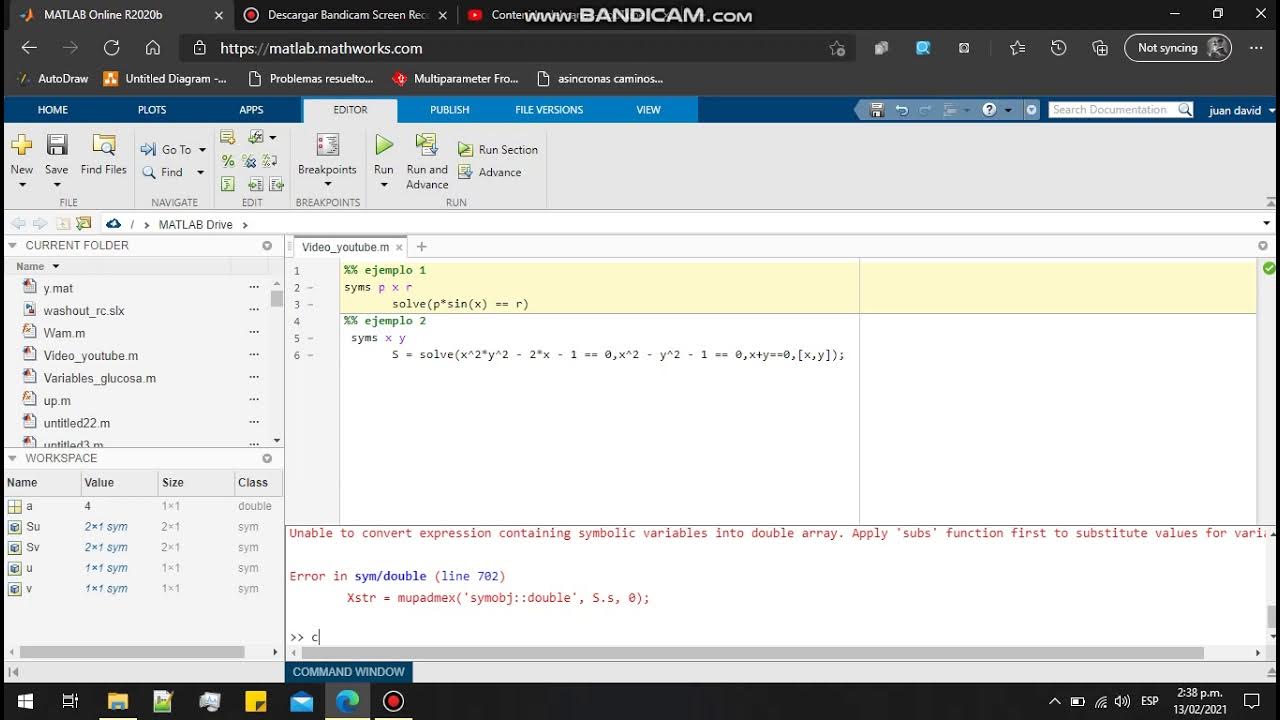Click the Run and Advance icon
This screenshot has width=1280, height=720.
click(x=427, y=145)
